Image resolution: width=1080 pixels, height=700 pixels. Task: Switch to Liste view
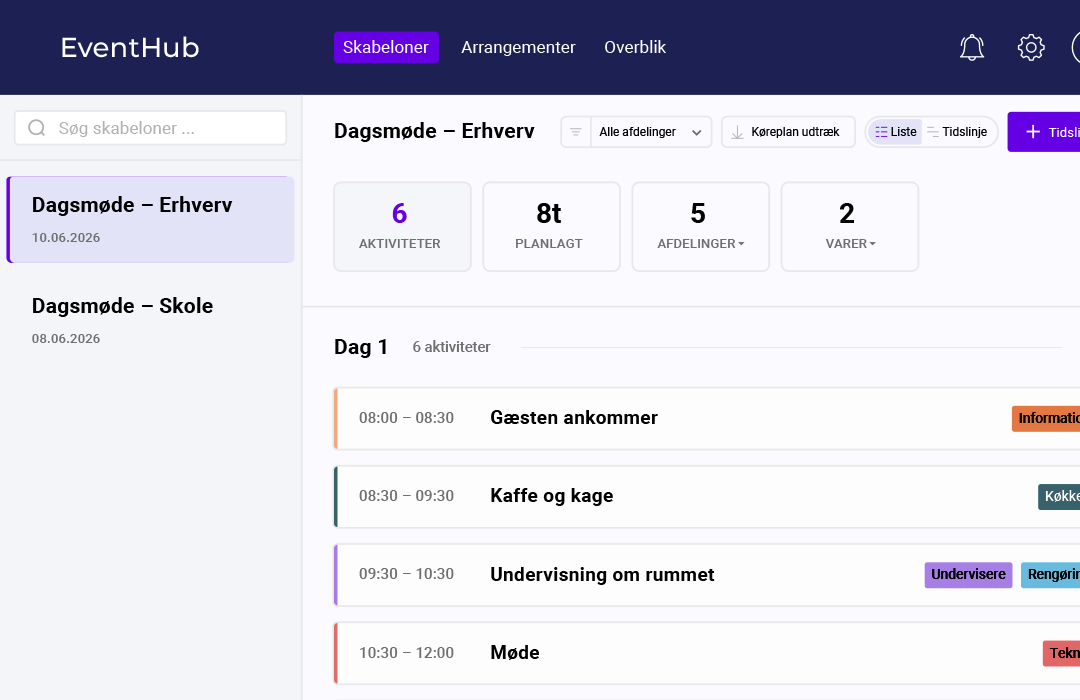tap(895, 132)
